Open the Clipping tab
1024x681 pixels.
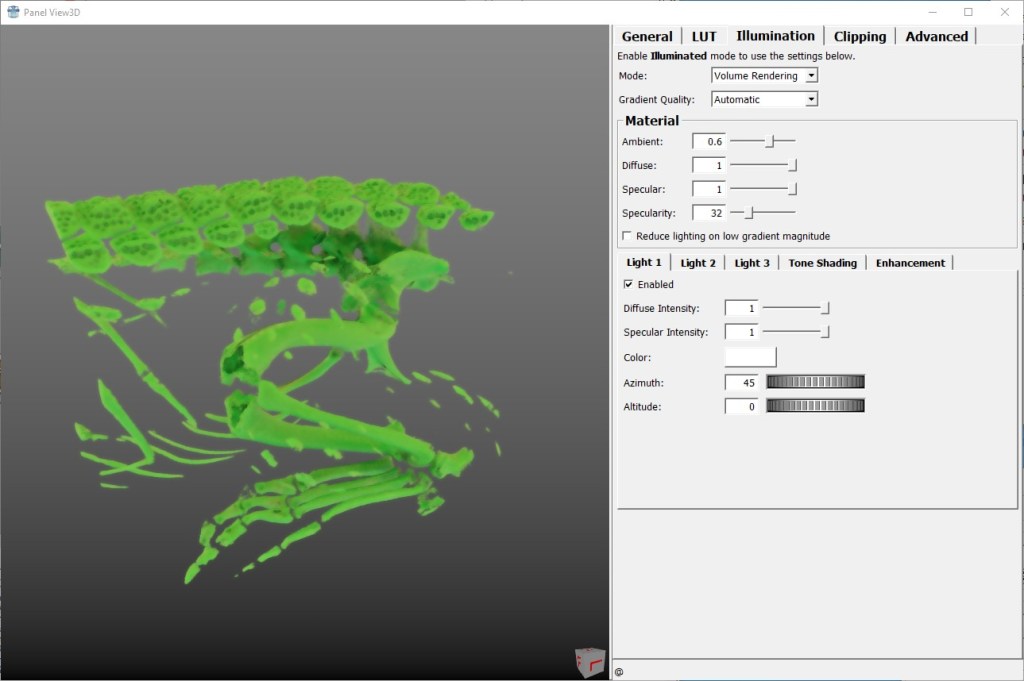click(859, 37)
